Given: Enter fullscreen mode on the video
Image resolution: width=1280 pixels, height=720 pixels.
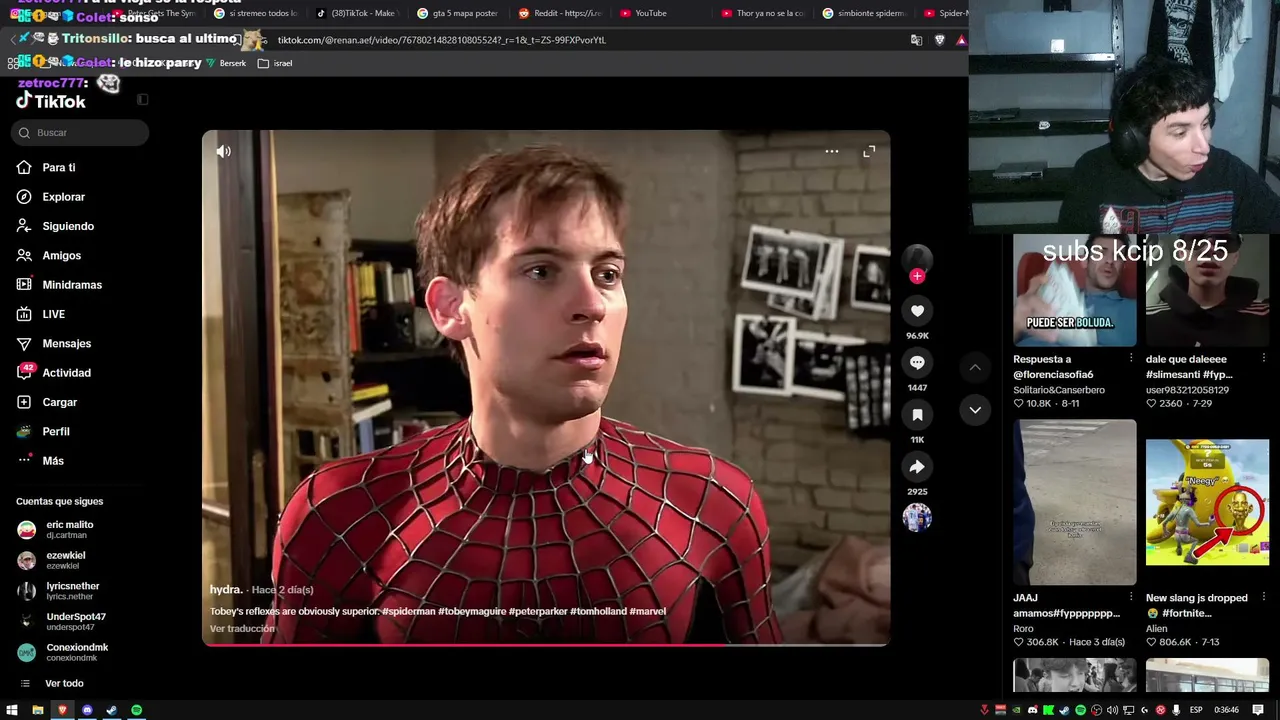Looking at the screenshot, I should click(x=869, y=152).
